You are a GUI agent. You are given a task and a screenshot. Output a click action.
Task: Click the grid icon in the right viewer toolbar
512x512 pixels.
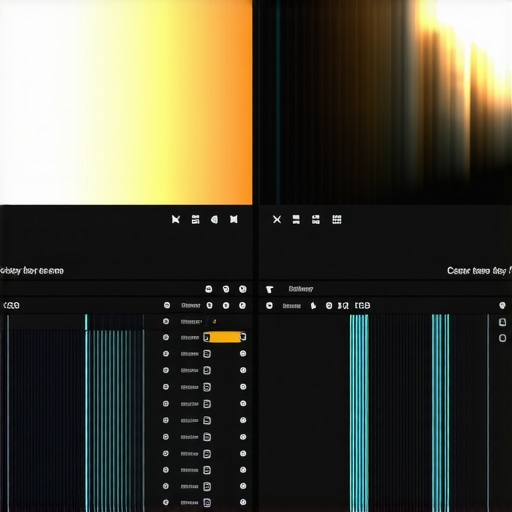(337, 219)
